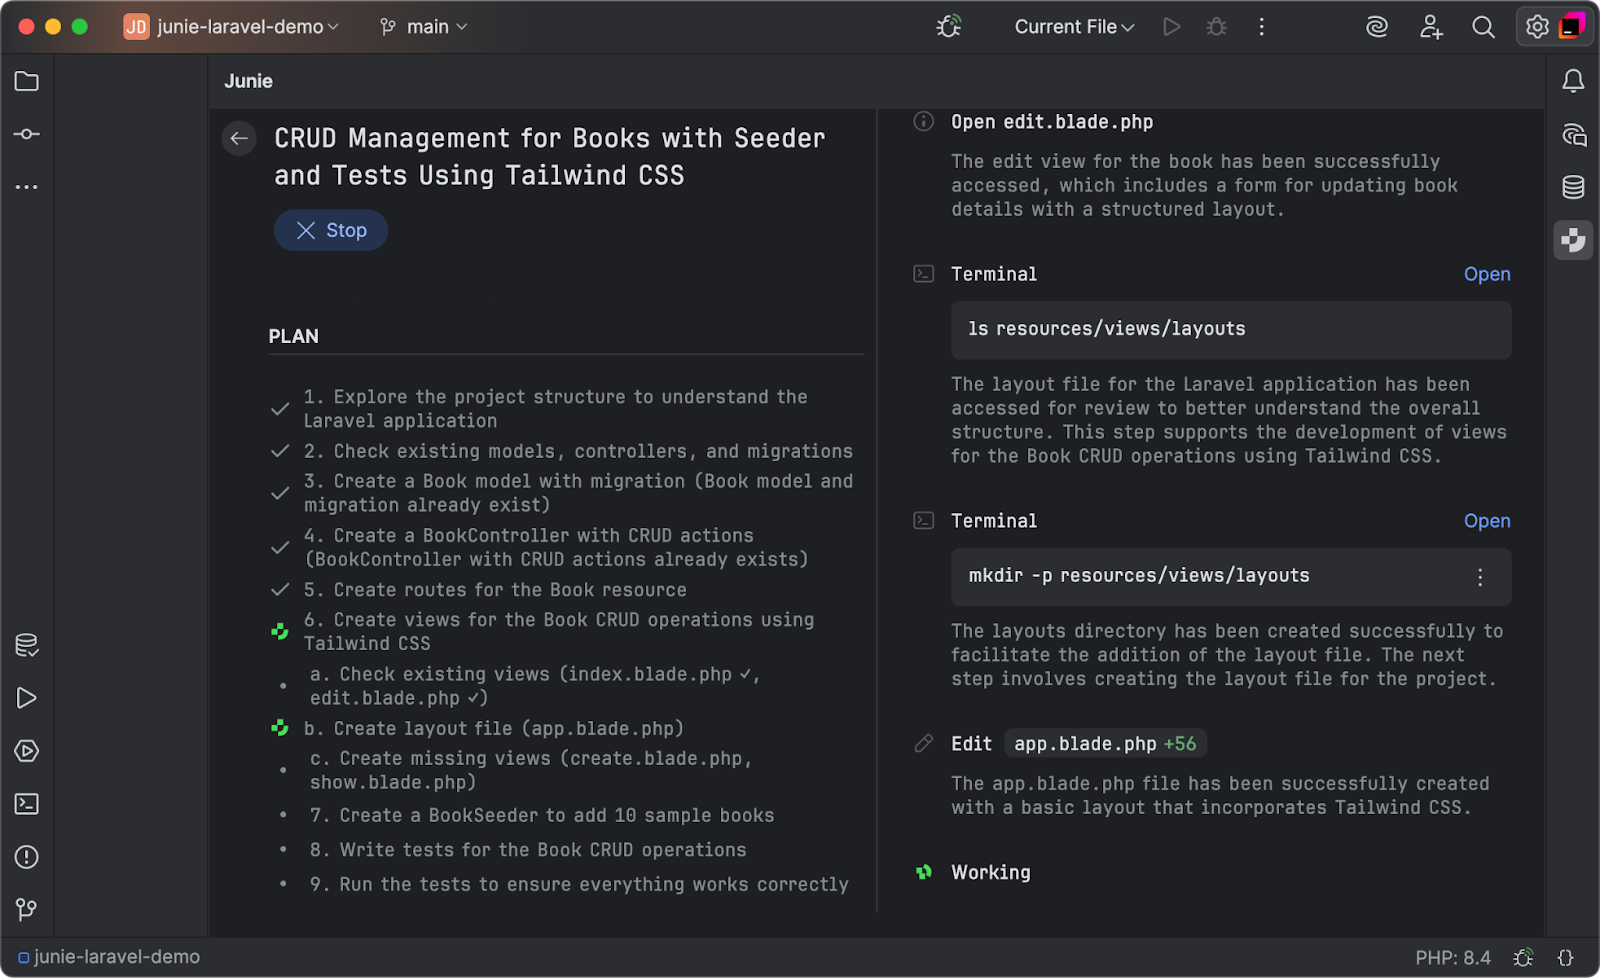This screenshot has width=1600, height=978.
Task: Open the Problems tool window
Action: [x=27, y=857]
